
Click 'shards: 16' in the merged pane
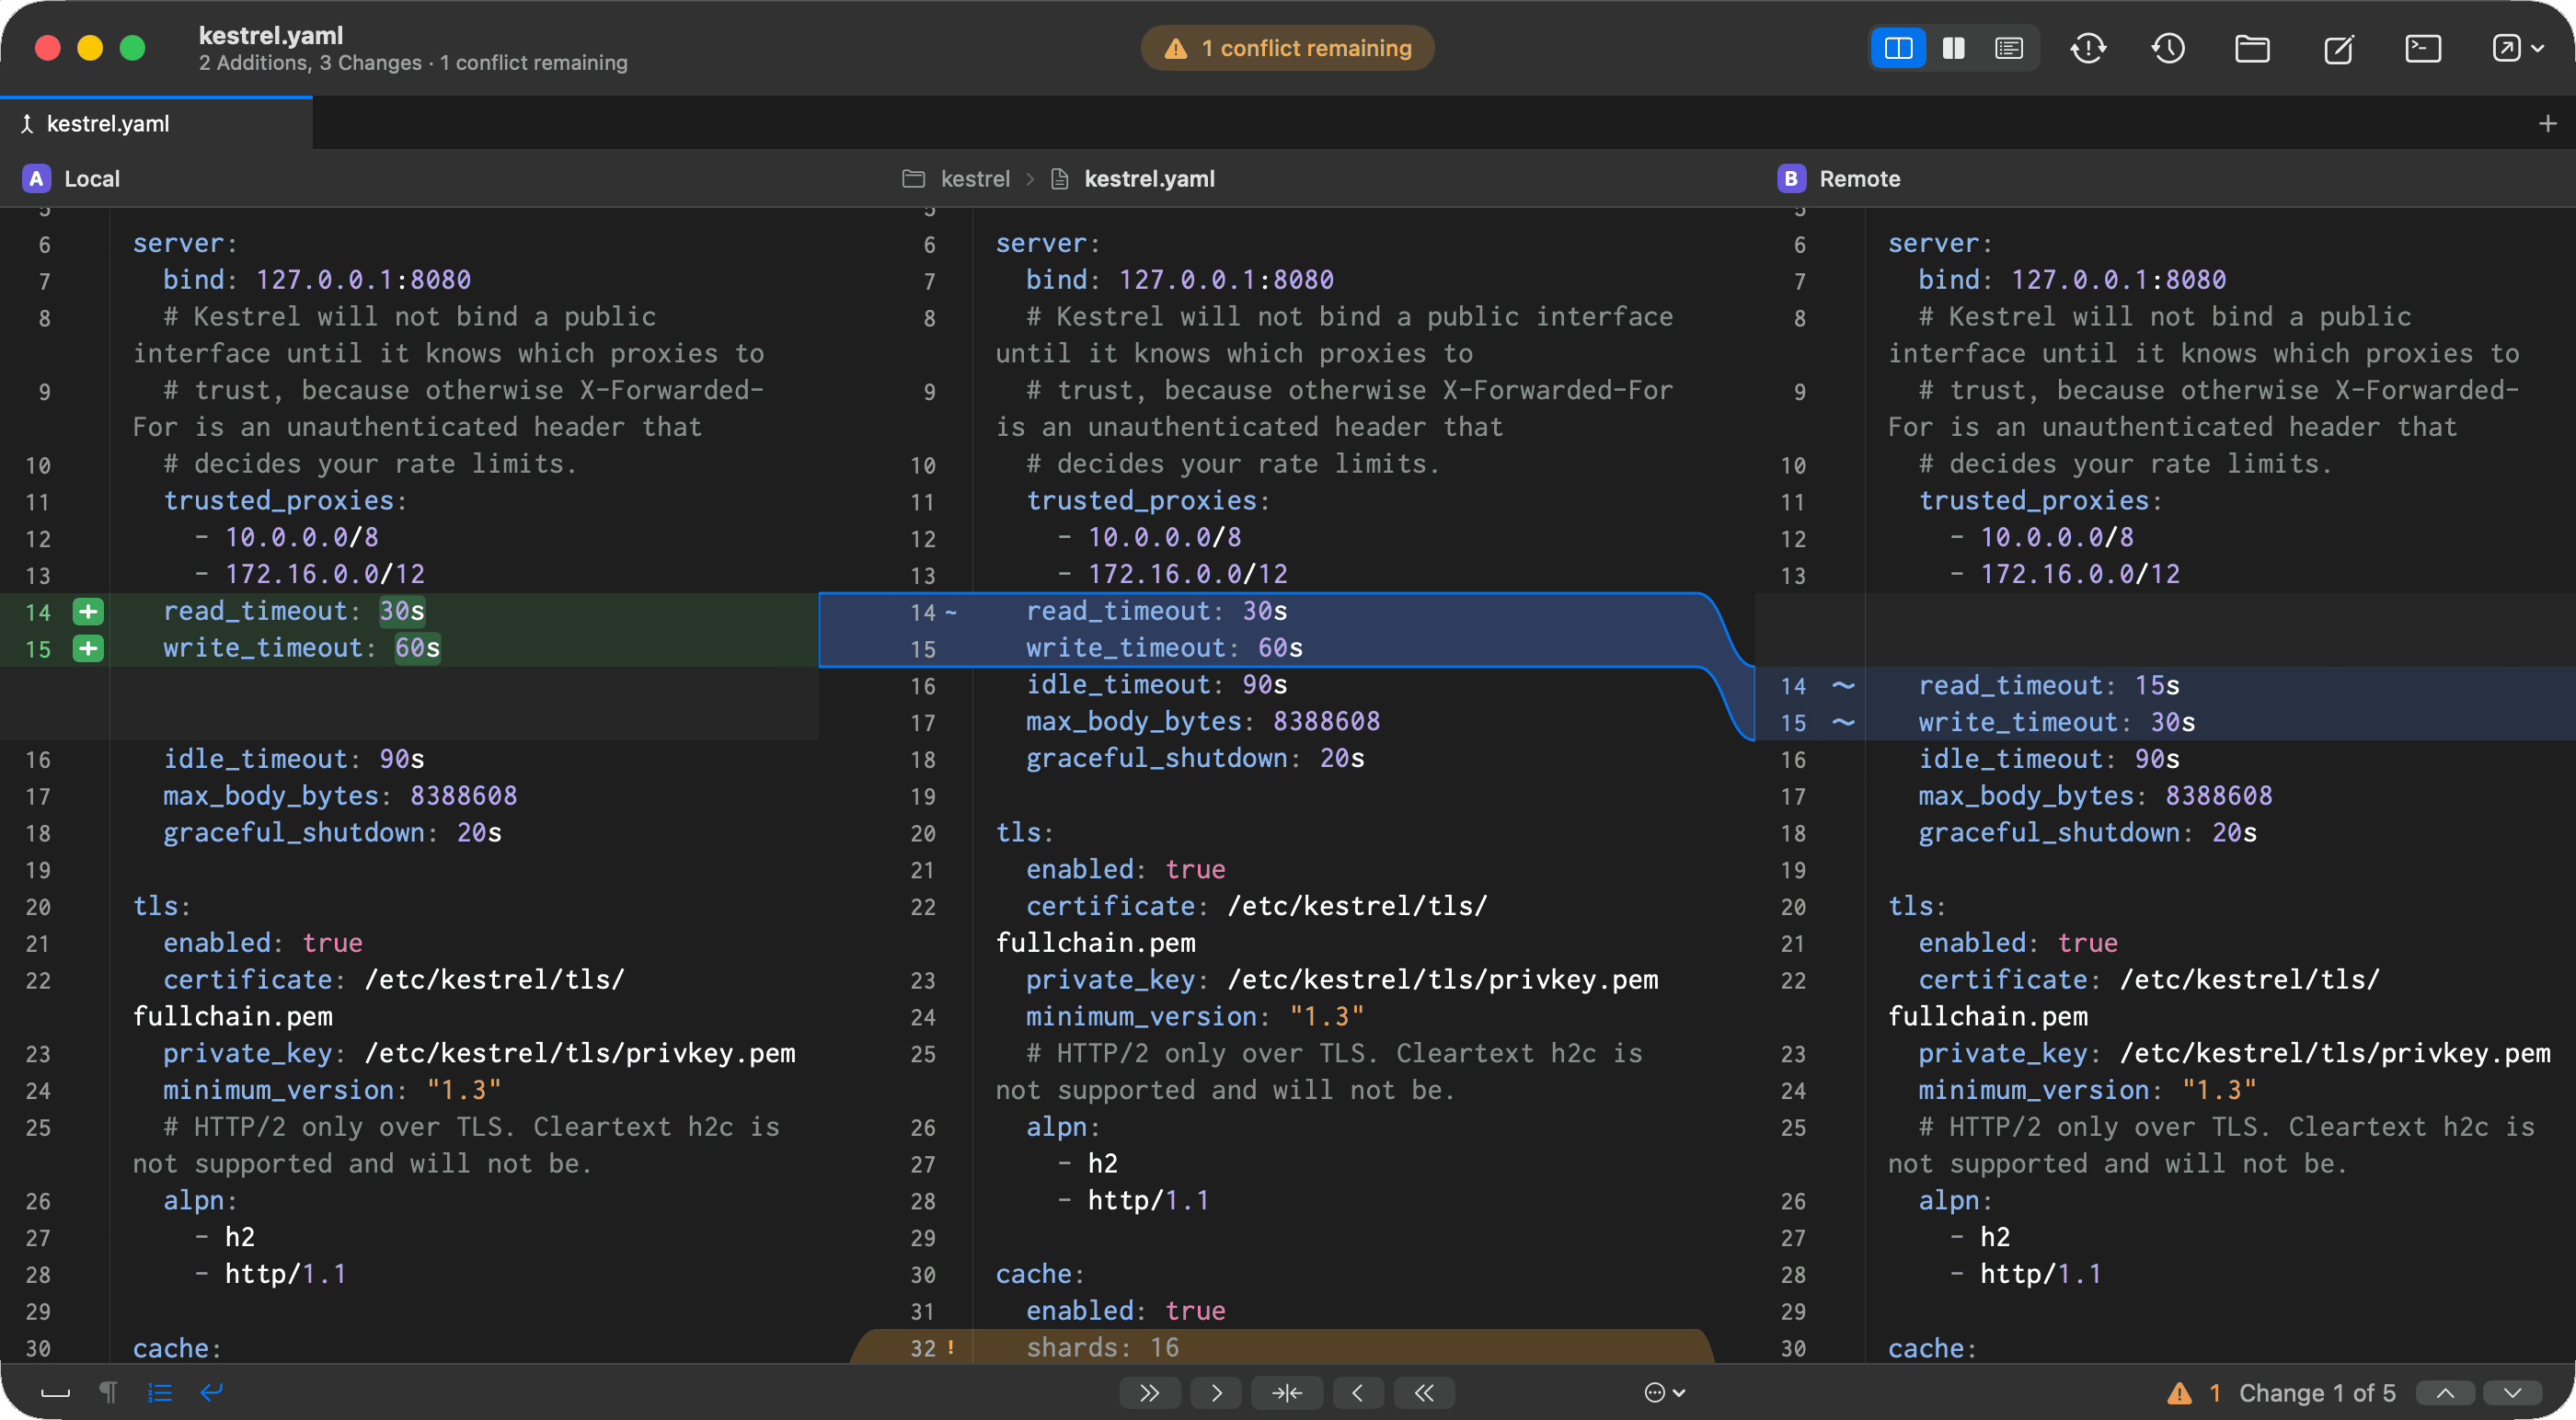click(1102, 1347)
